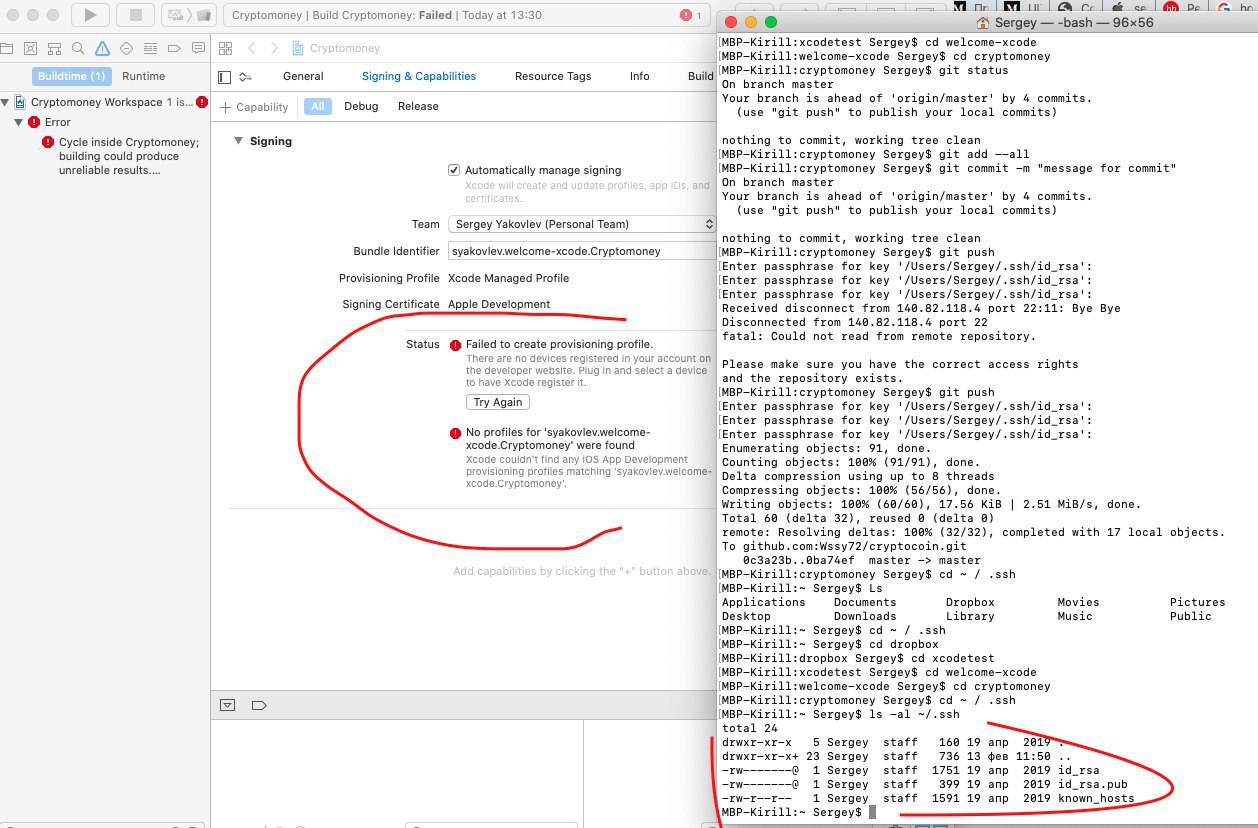
Task: Run the Xcode build with Play button
Action: (x=91, y=15)
